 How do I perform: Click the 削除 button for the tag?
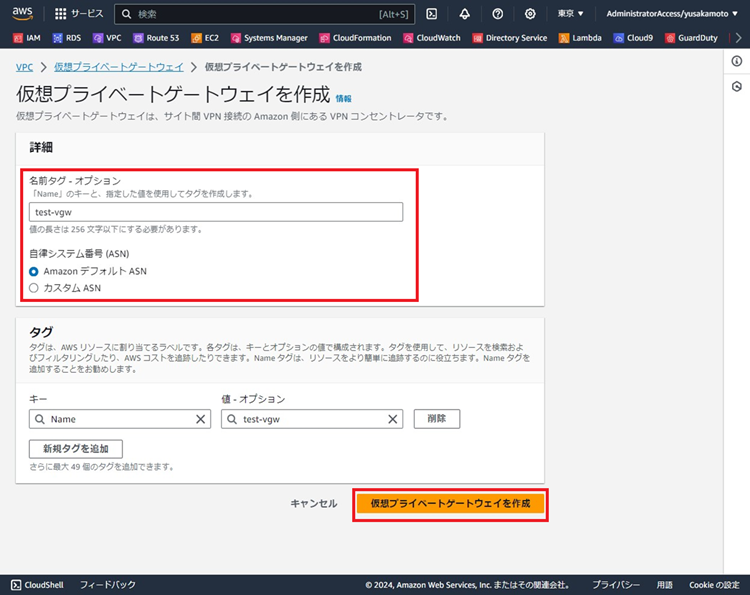436,419
